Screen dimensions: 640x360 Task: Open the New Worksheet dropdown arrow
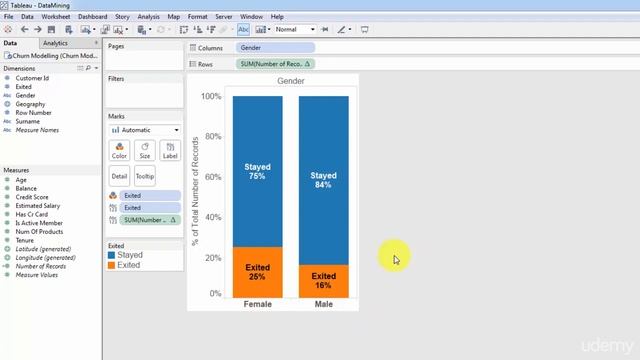[x=94, y=29]
